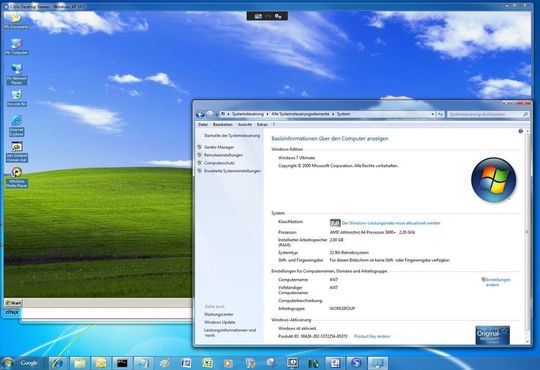Open My Documents icon on XP desktop
Image resolution: width=540 pixels, height=370 pixels.
click(x=16, y=20)
